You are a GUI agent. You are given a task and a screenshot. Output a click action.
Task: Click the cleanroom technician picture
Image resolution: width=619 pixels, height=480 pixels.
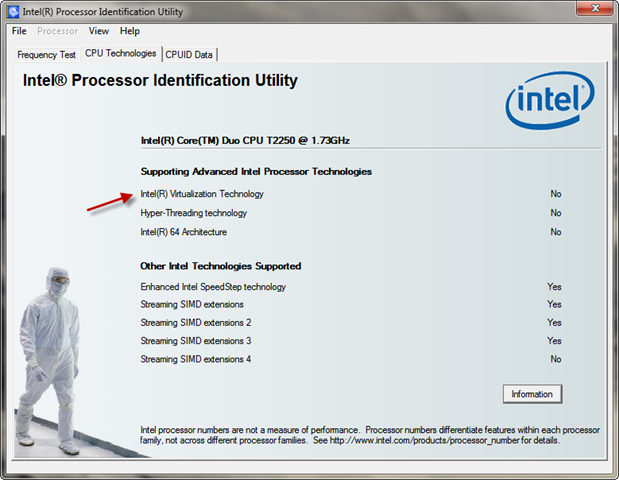pyautogui.click(x=49, y=361)
